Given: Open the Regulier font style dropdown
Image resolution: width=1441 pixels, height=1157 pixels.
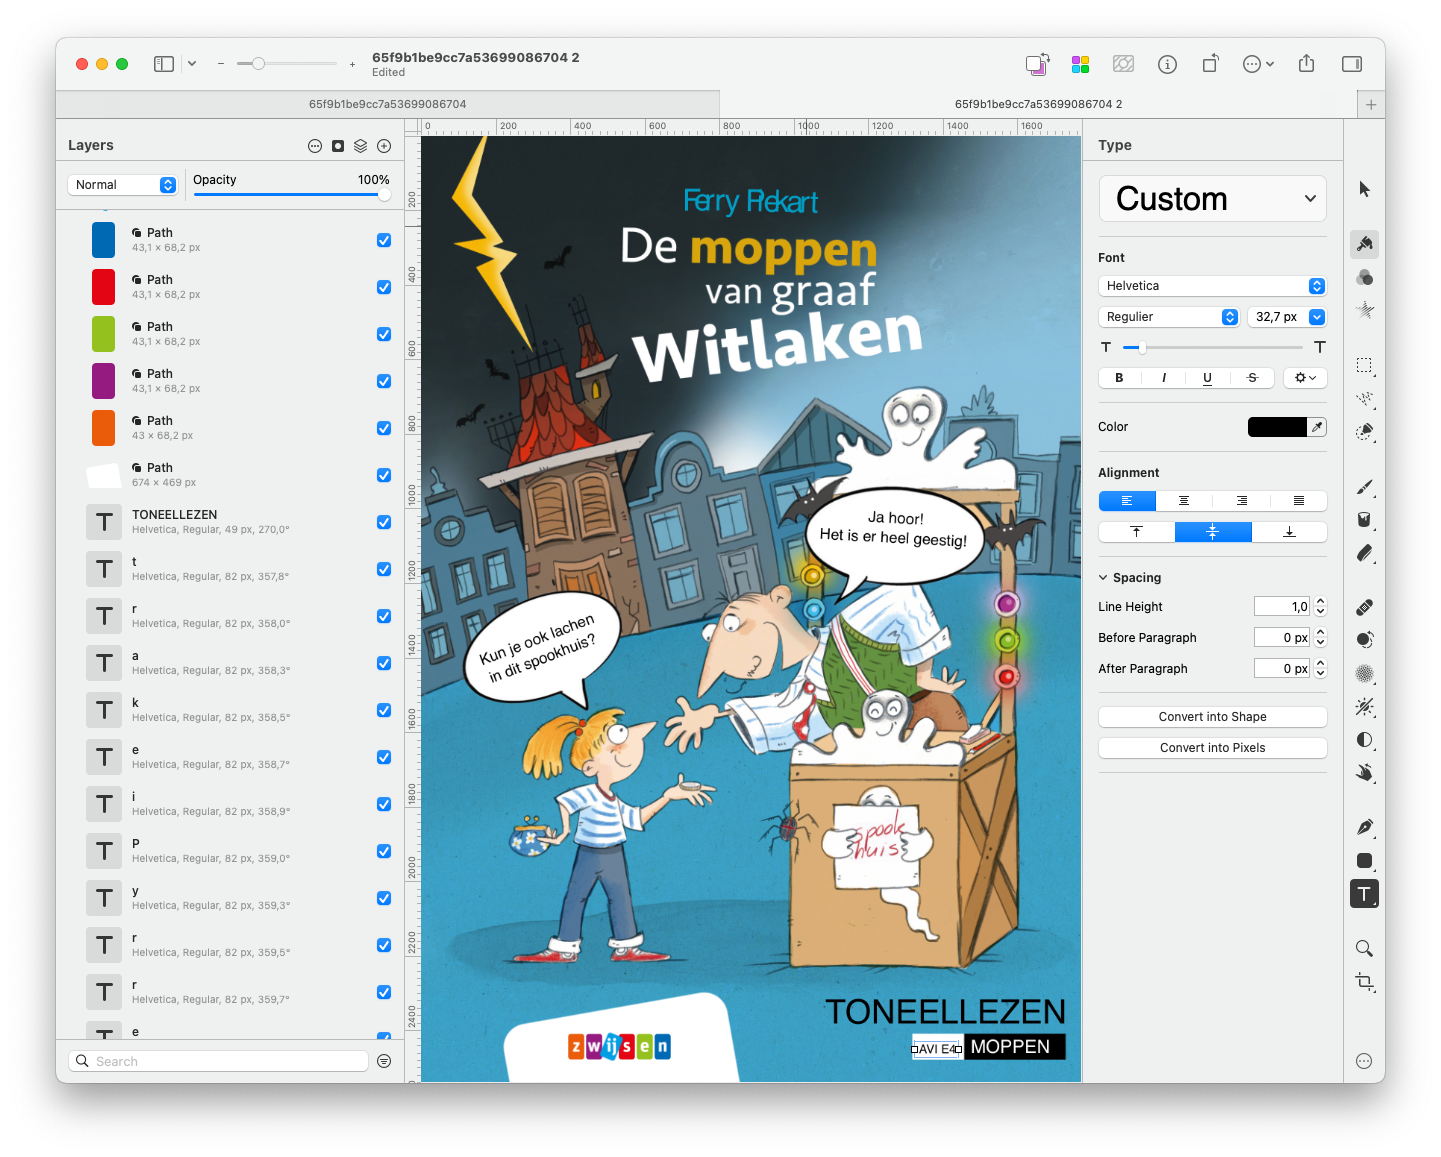Looking at the screenshot, I should [1169, 317].
